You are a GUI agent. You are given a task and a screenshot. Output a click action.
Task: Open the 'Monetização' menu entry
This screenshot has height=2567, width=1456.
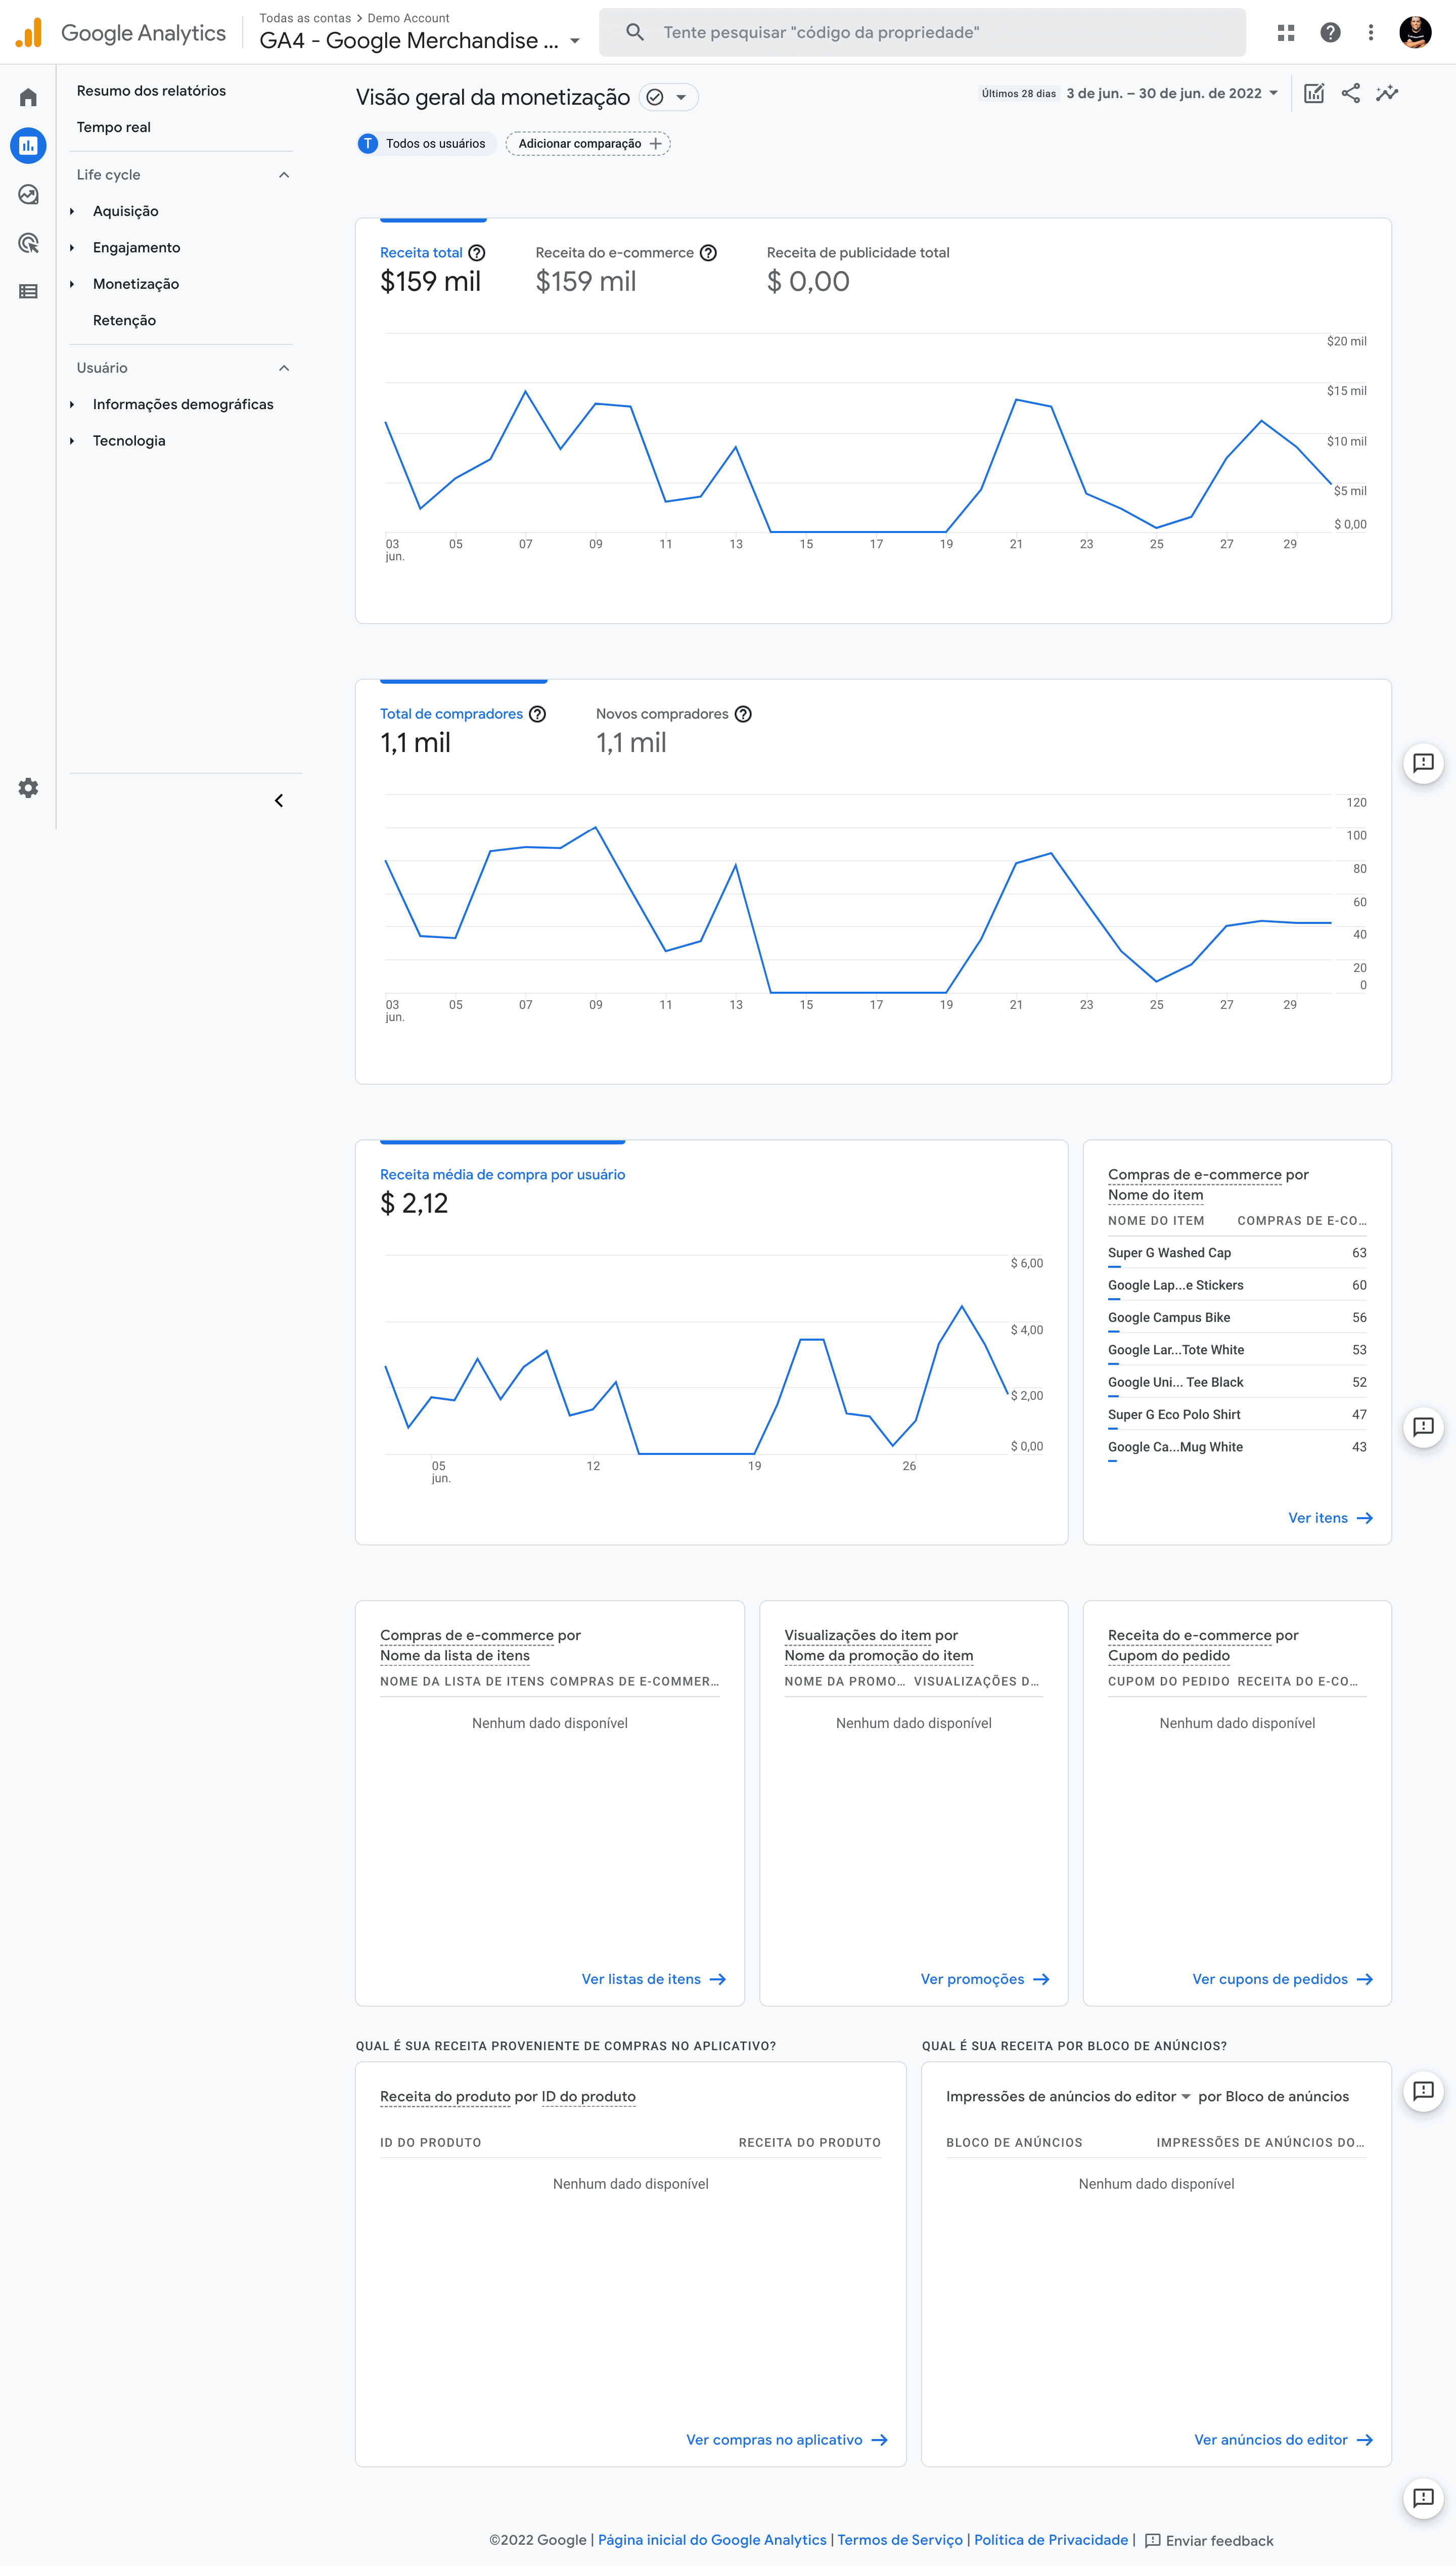(136, 283)
